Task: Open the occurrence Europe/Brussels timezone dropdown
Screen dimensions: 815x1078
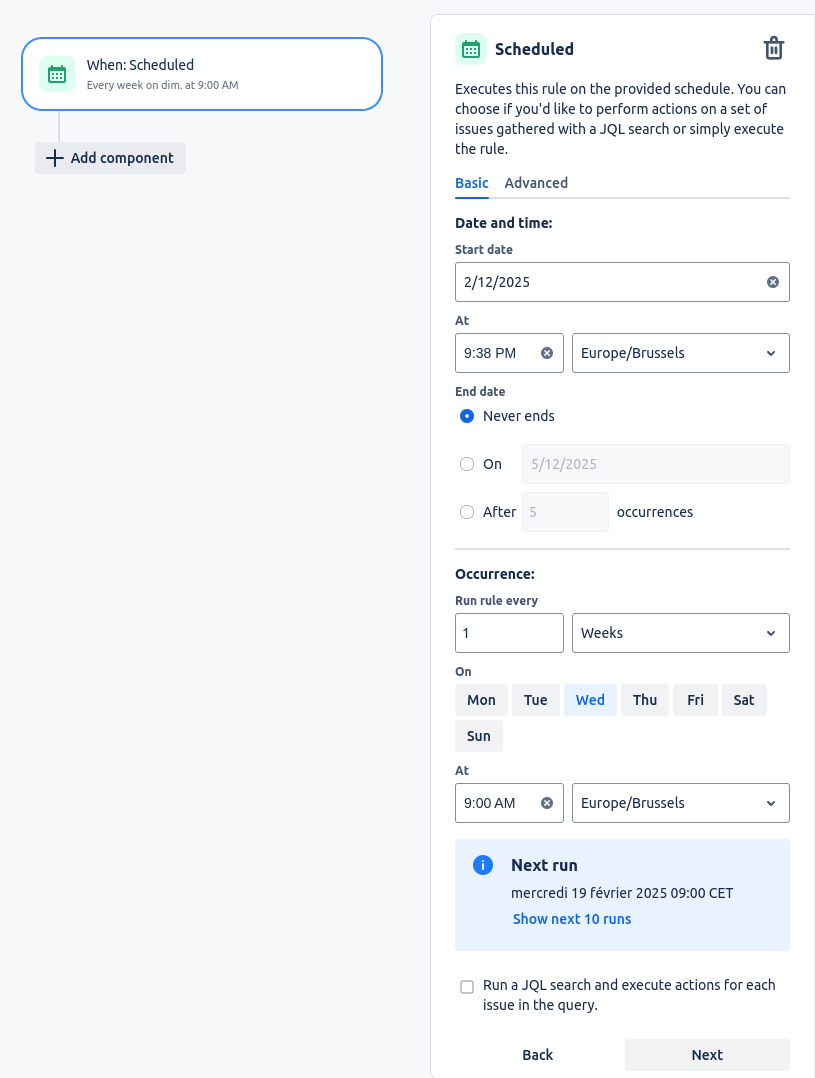Action: click(x=681, y=803)
